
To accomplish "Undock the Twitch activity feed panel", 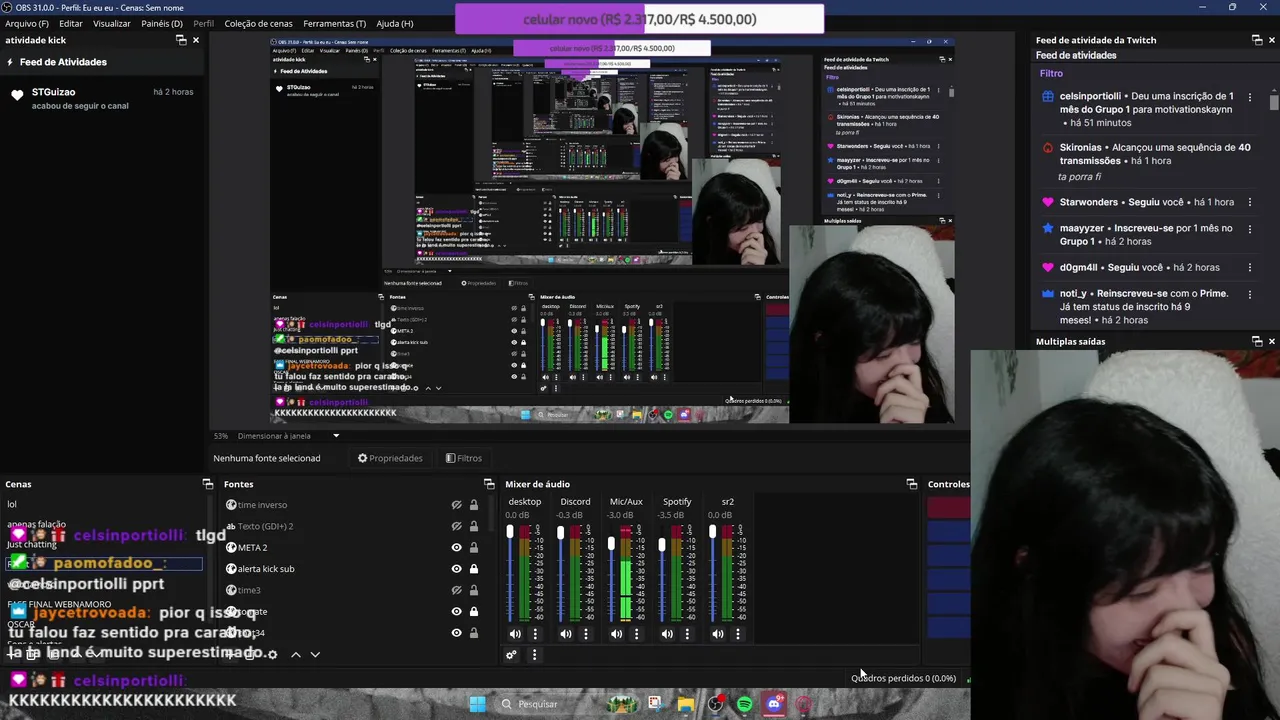I will (x=1257, y=40).
